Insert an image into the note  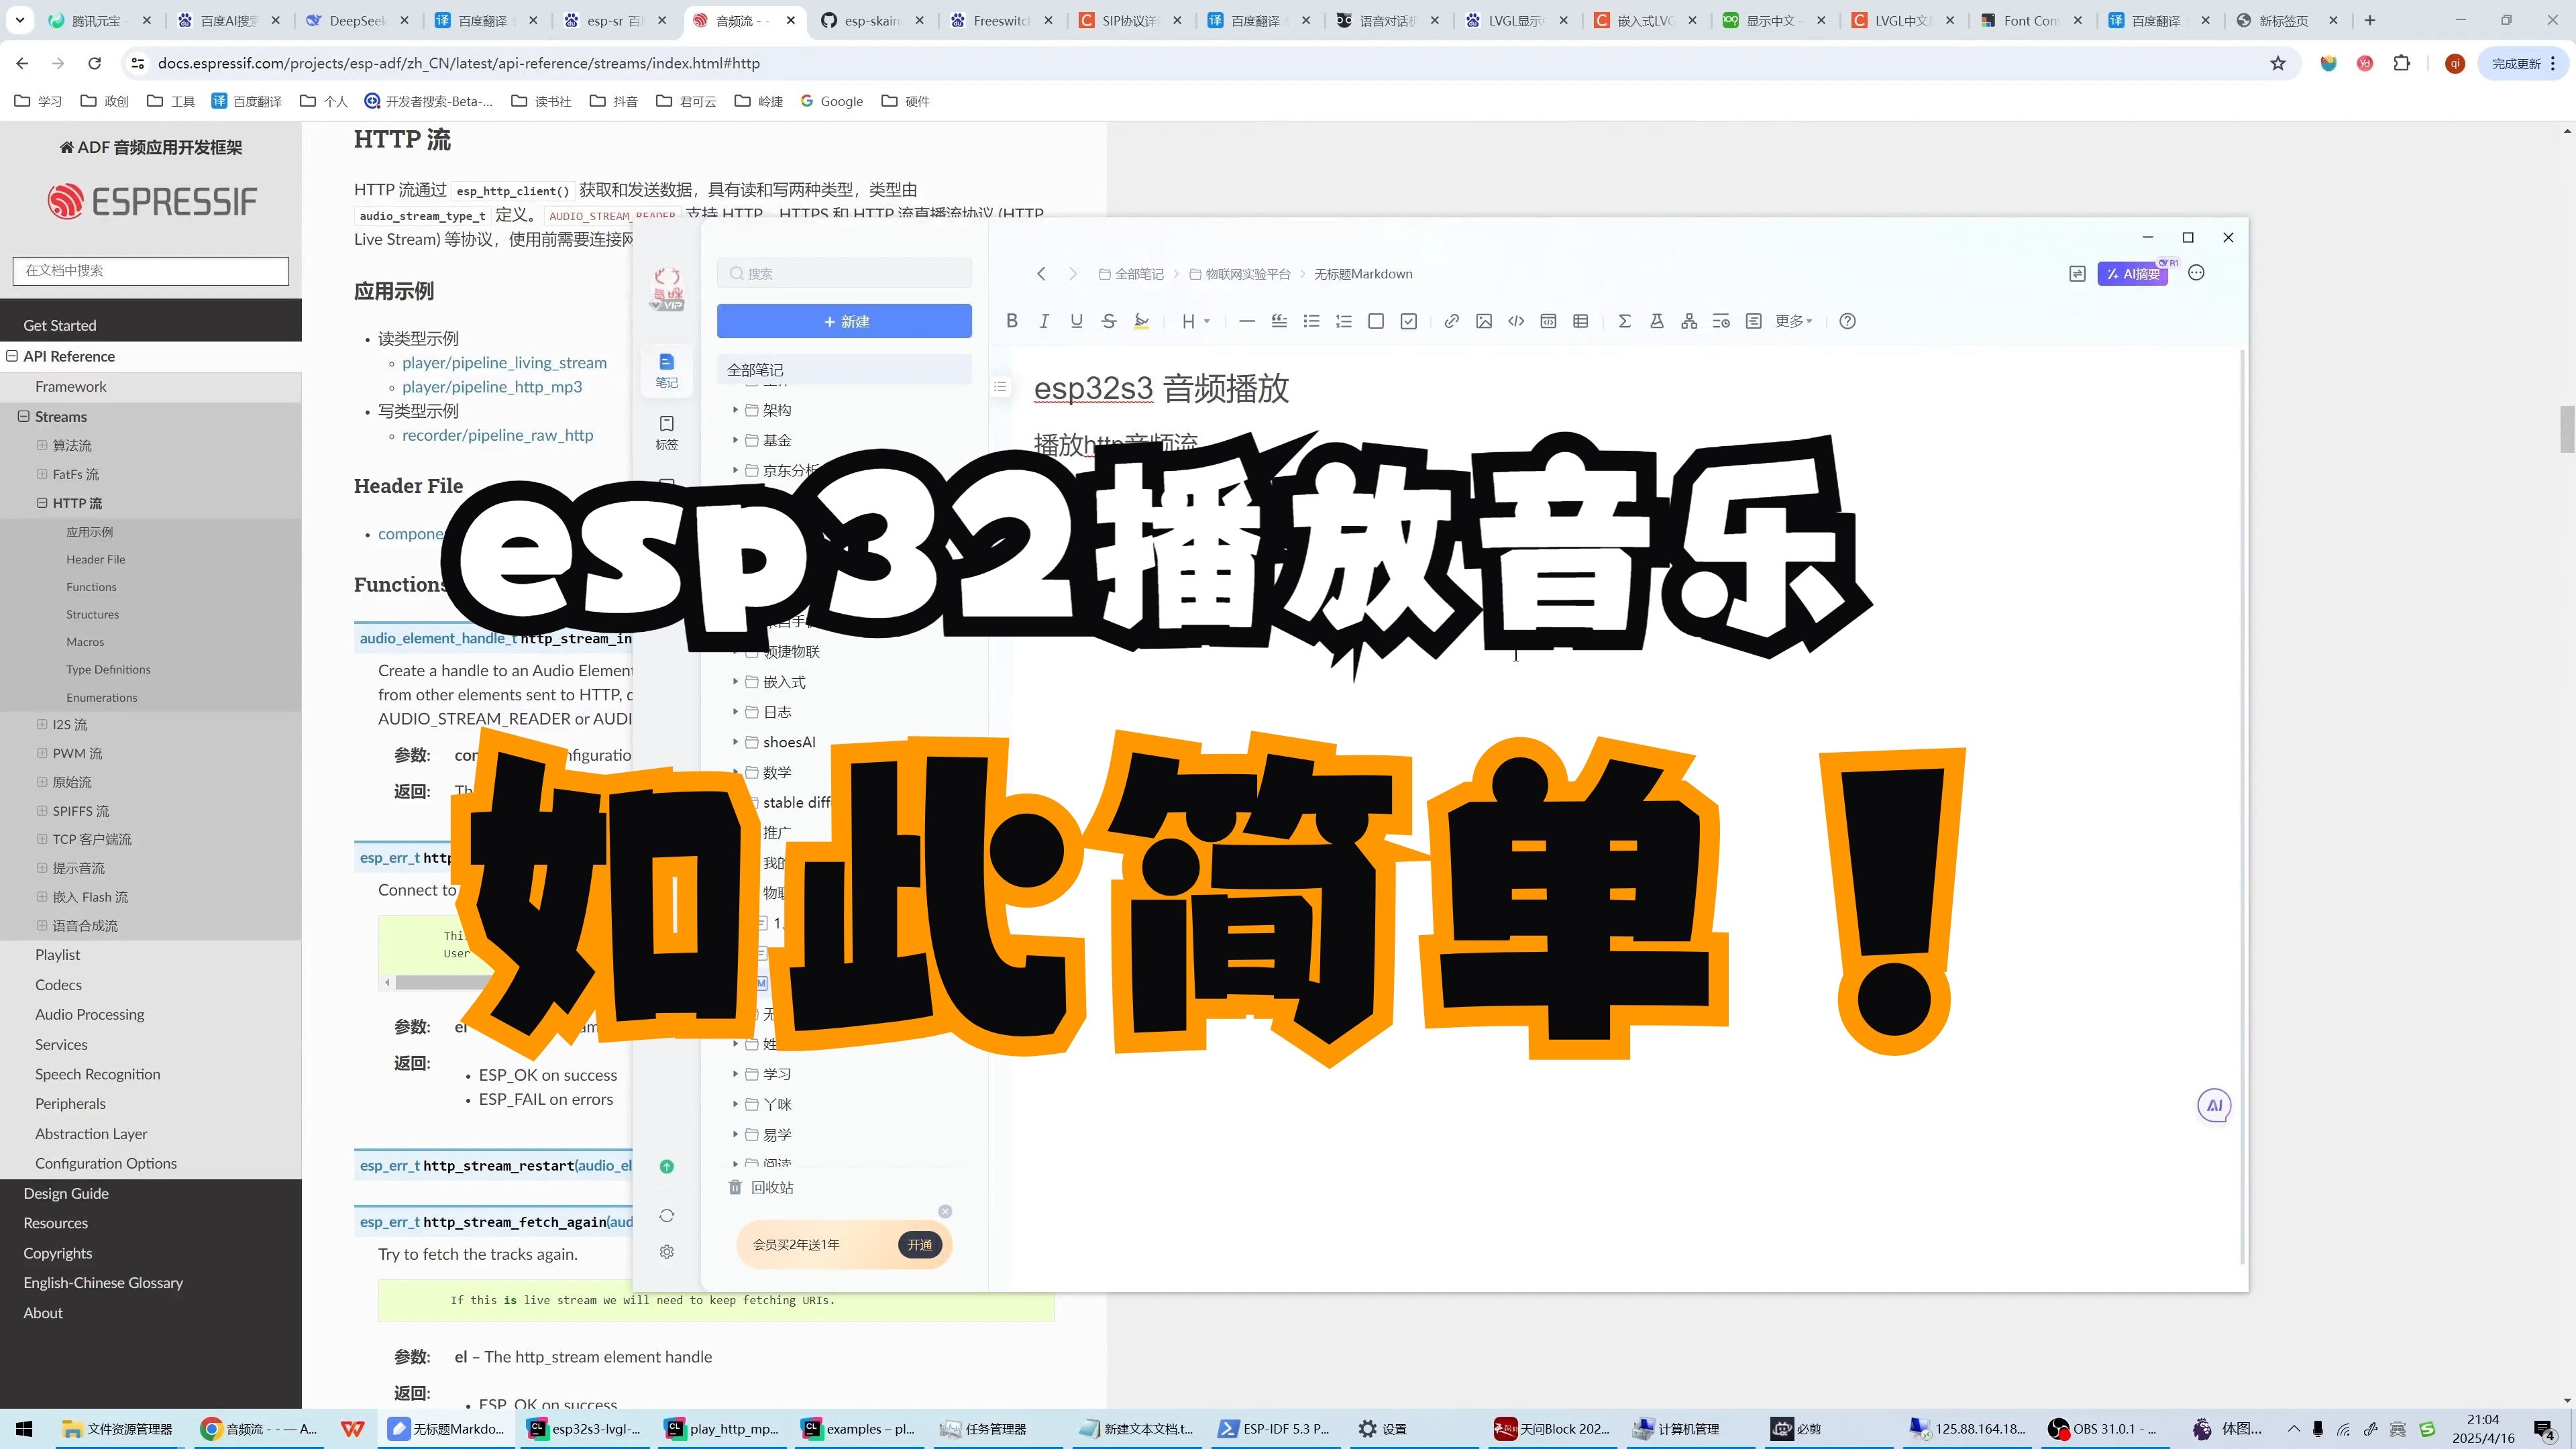click(1484, 321)
